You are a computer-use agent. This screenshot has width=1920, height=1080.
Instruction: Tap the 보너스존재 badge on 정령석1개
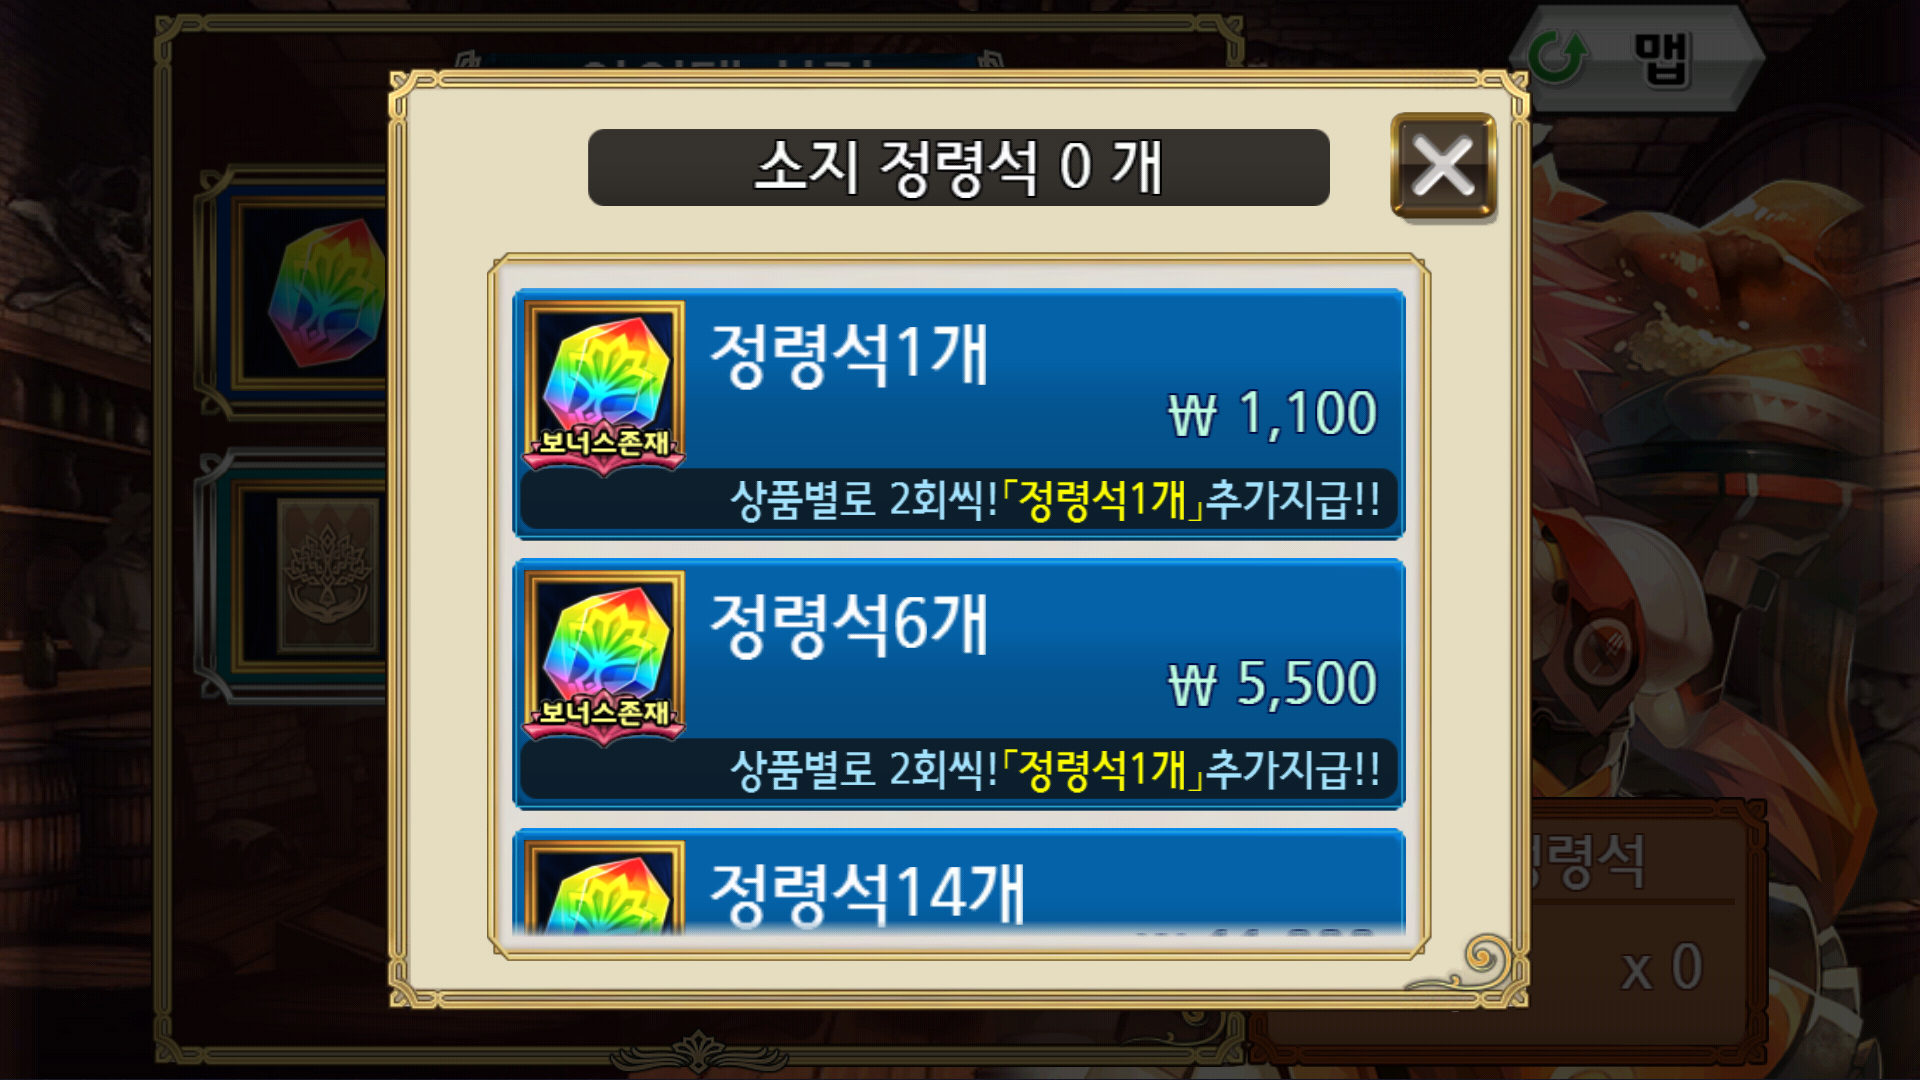tap(604, 443)
